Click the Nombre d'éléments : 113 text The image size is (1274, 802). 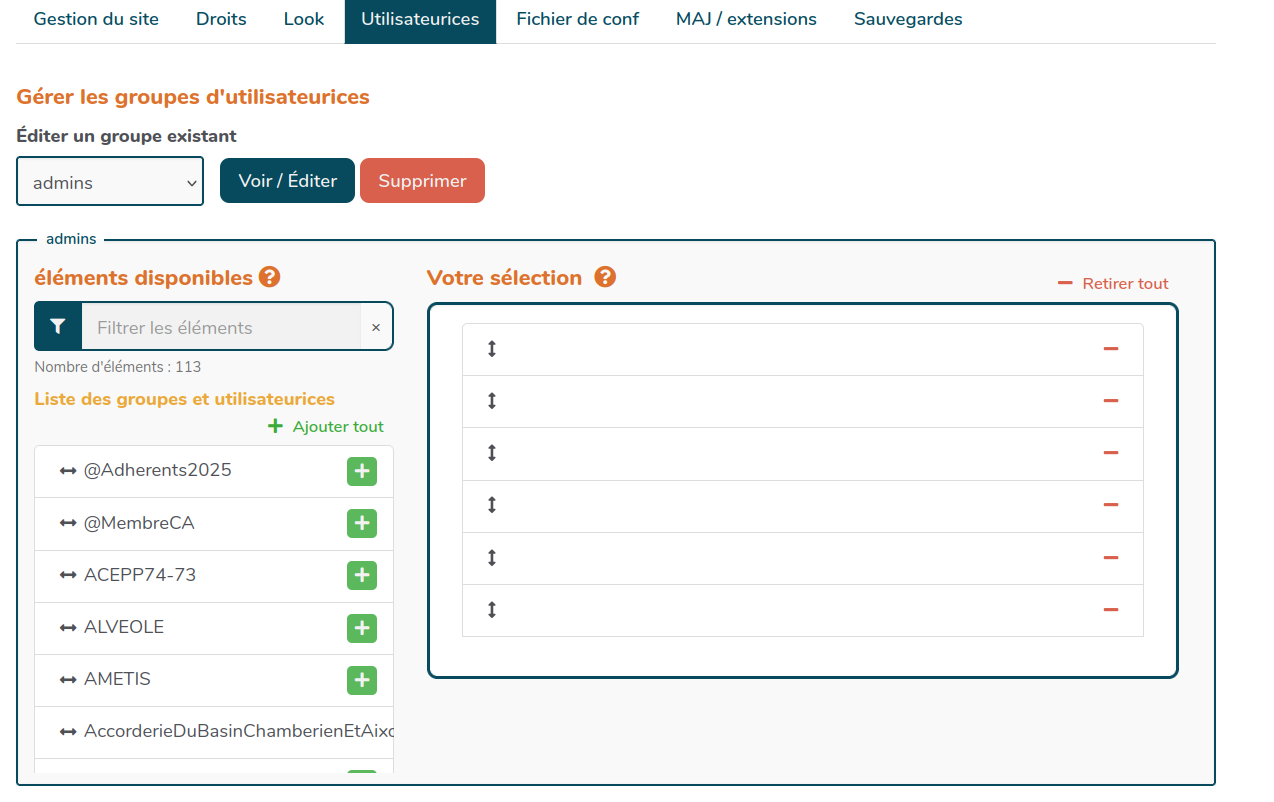pyautogui.click(x=118, y=367)
